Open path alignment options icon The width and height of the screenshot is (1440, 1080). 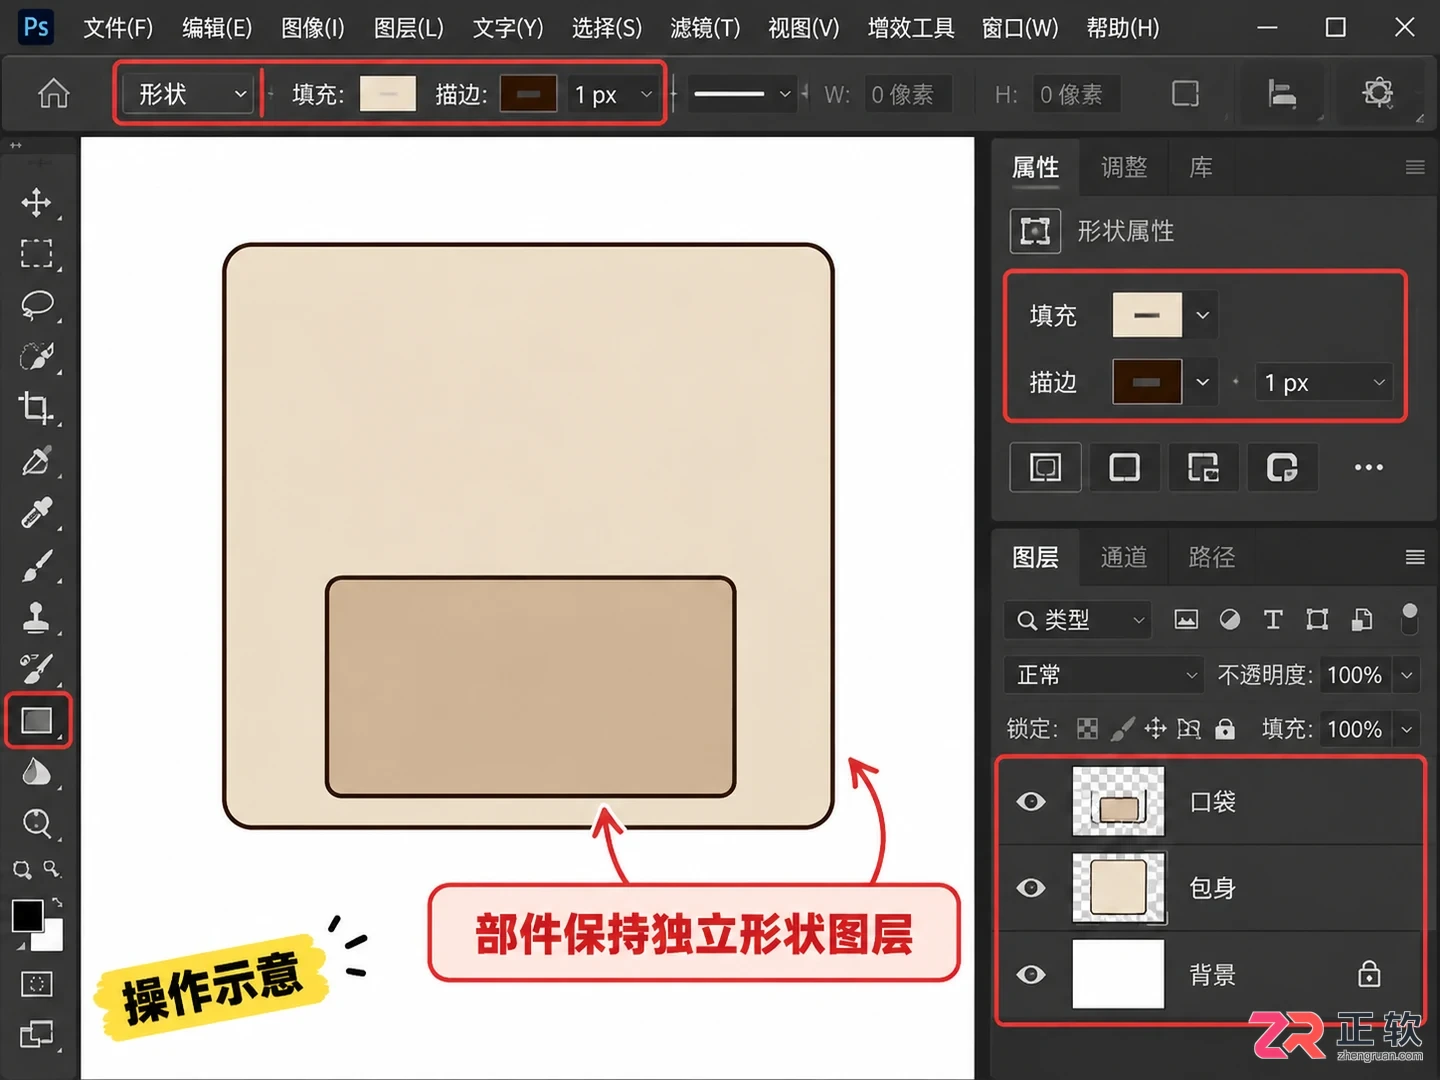(1282, 94)
